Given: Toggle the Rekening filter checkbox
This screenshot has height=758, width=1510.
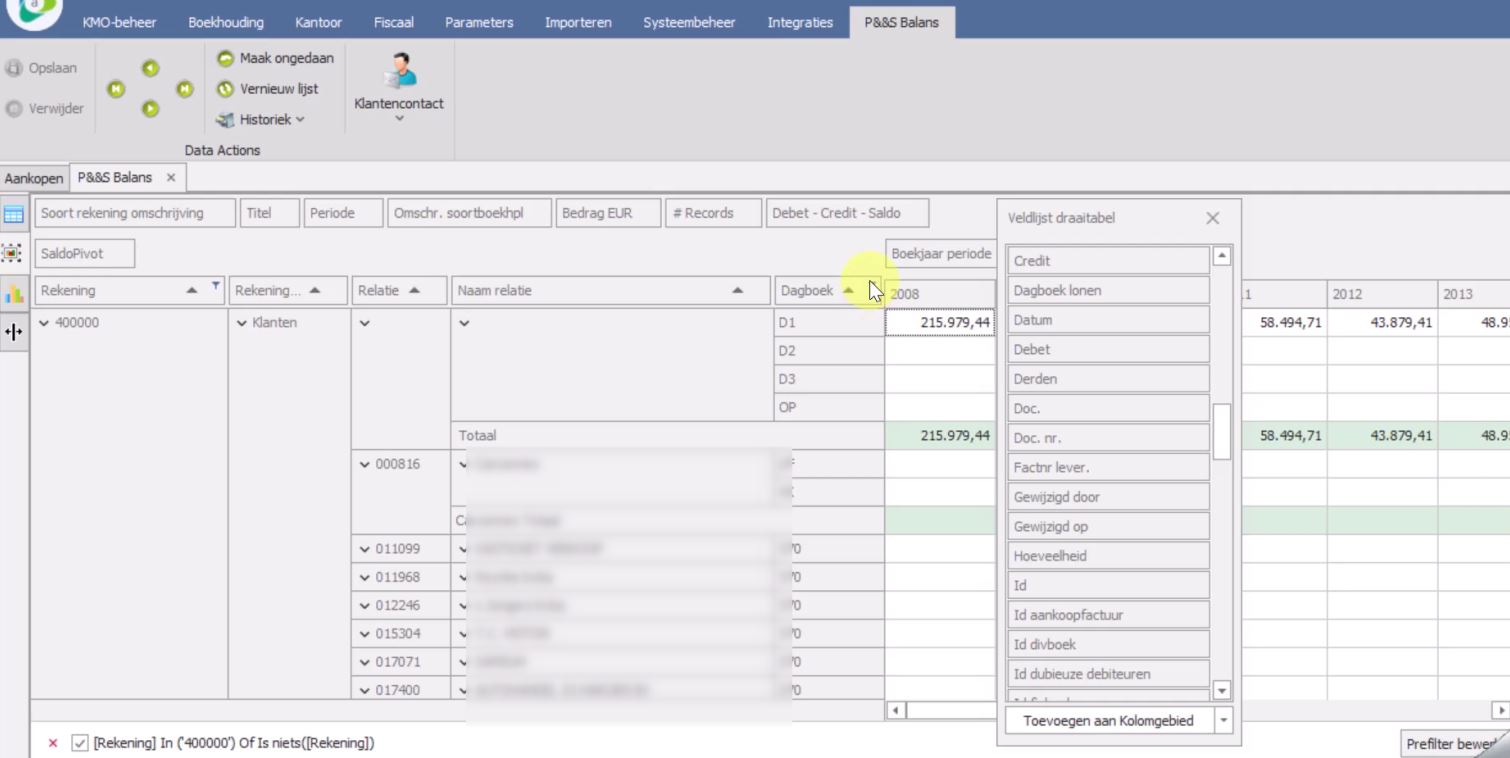Looking at the screenshot, I should pyautogui.click(x=80, y=743).
